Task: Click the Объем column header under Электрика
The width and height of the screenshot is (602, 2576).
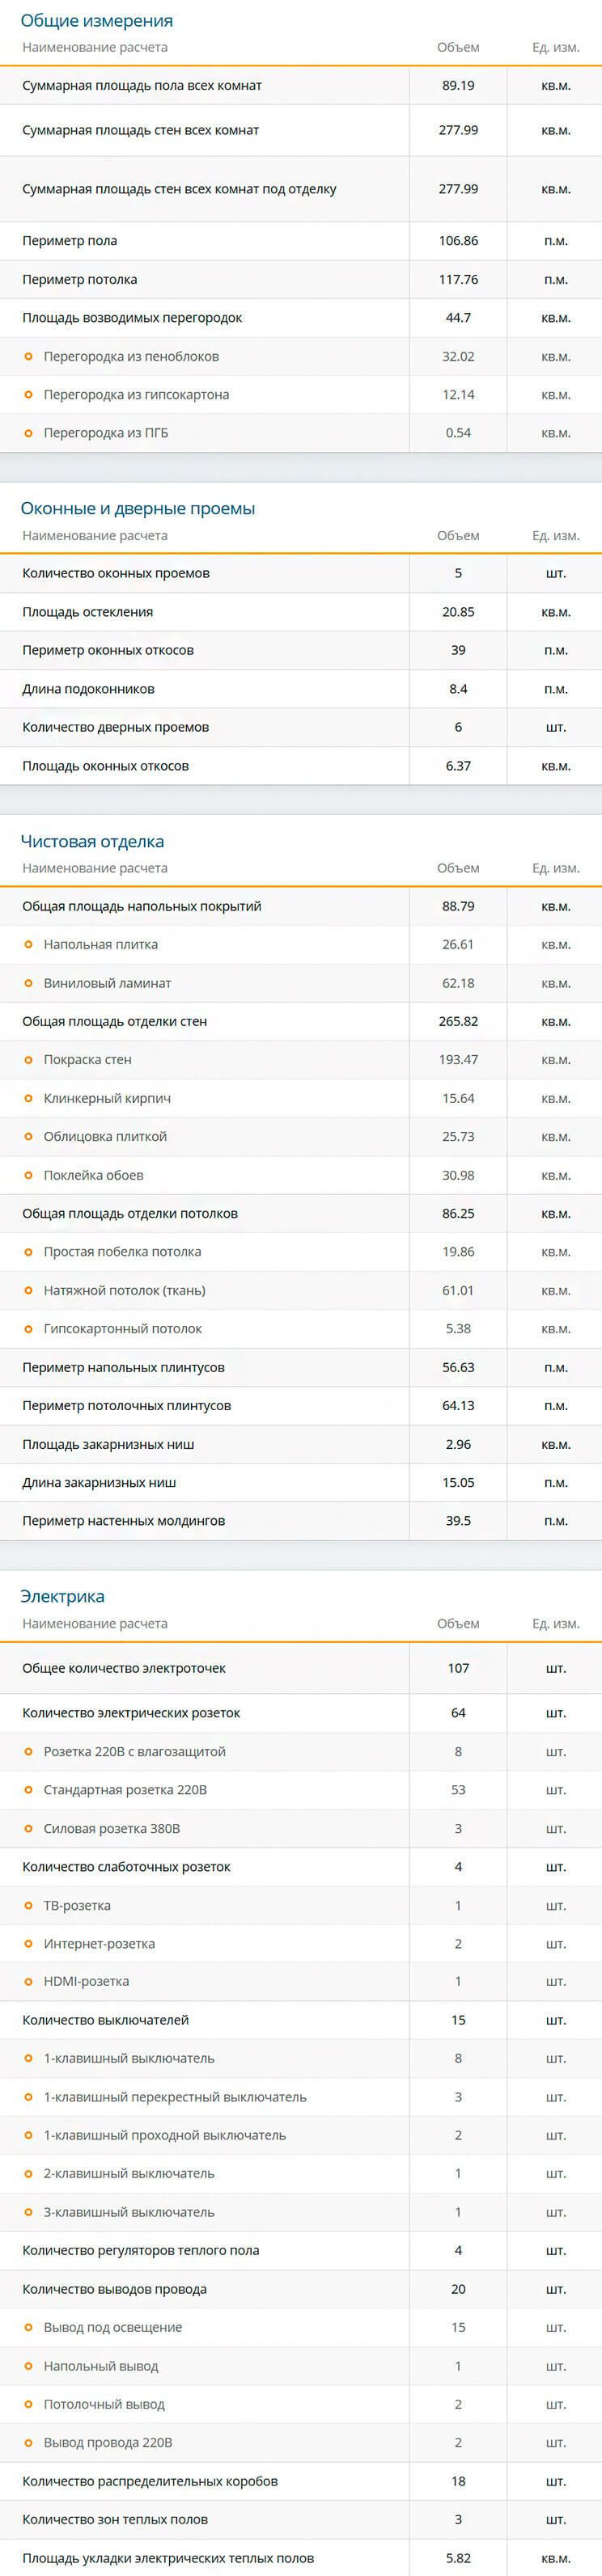Action: (x=458, y=1624)
